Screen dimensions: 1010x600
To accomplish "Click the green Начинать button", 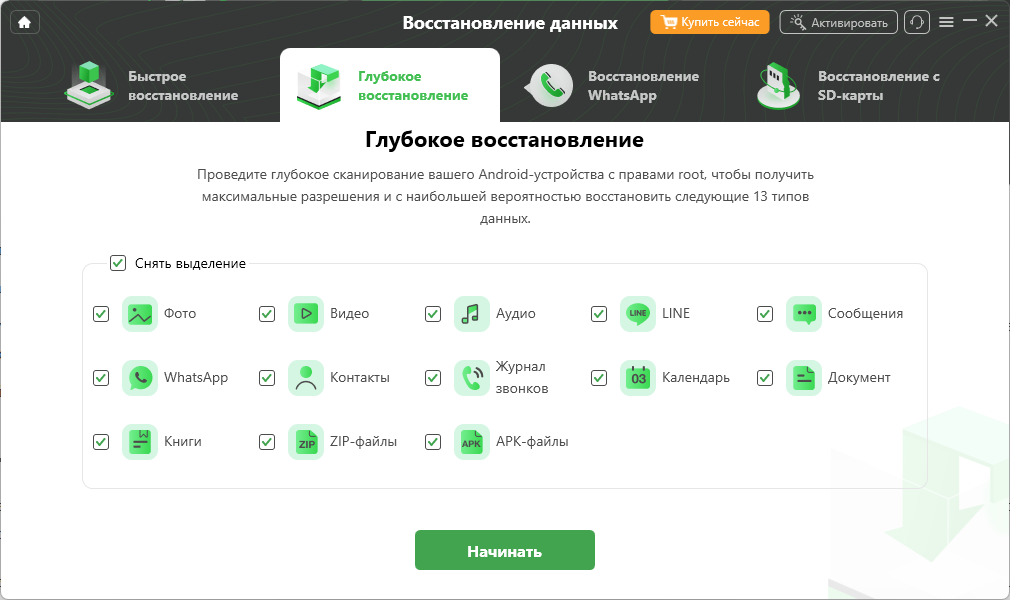I will pyautogui.click(x=504, y=550).
